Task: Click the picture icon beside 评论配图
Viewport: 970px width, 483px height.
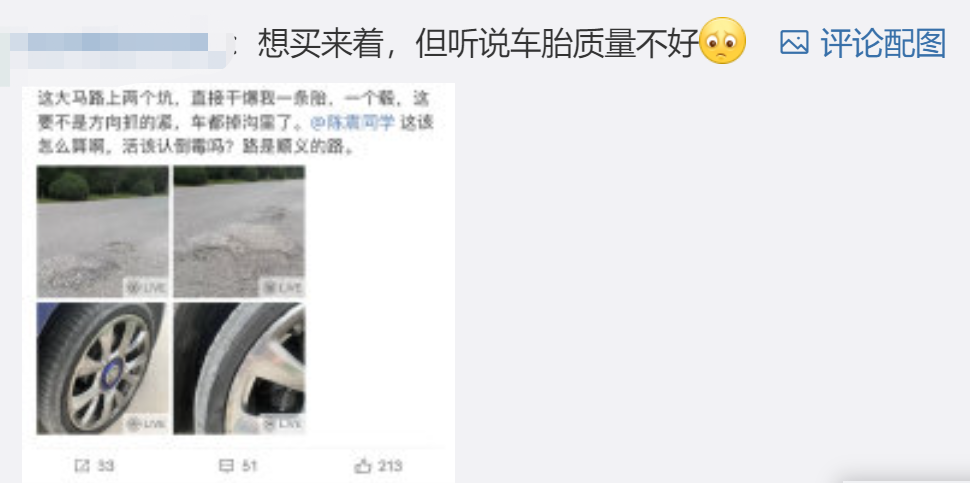Action: pyautogui.click(x=794, y=43)
